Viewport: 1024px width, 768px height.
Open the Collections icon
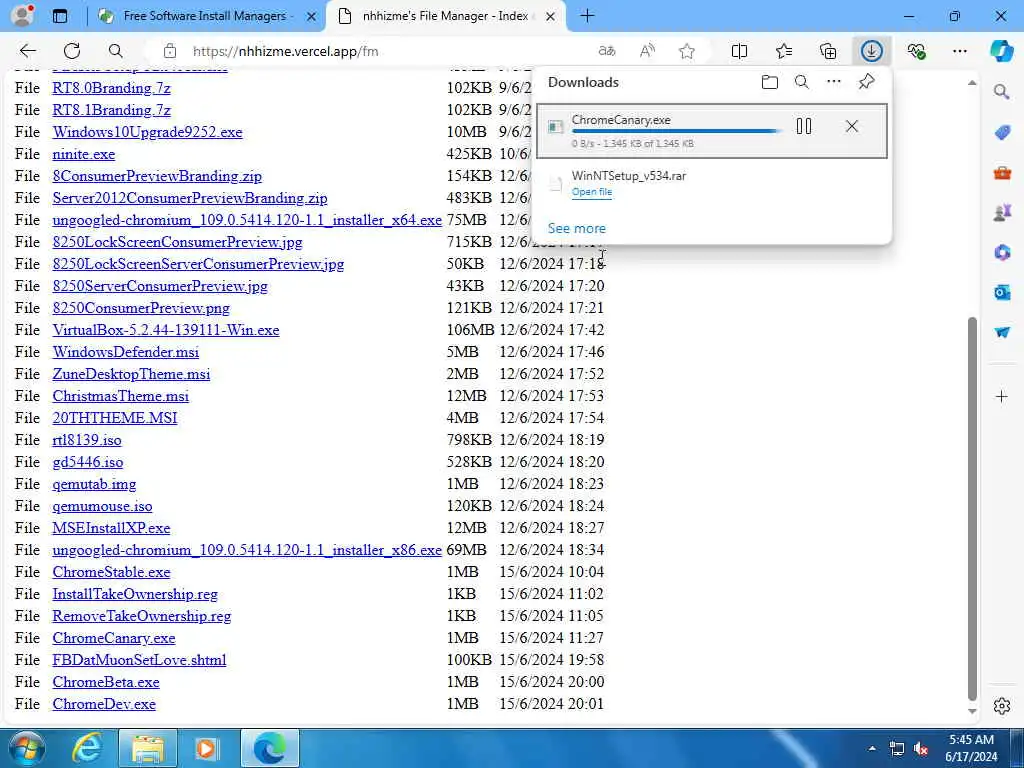pos(828,51)
